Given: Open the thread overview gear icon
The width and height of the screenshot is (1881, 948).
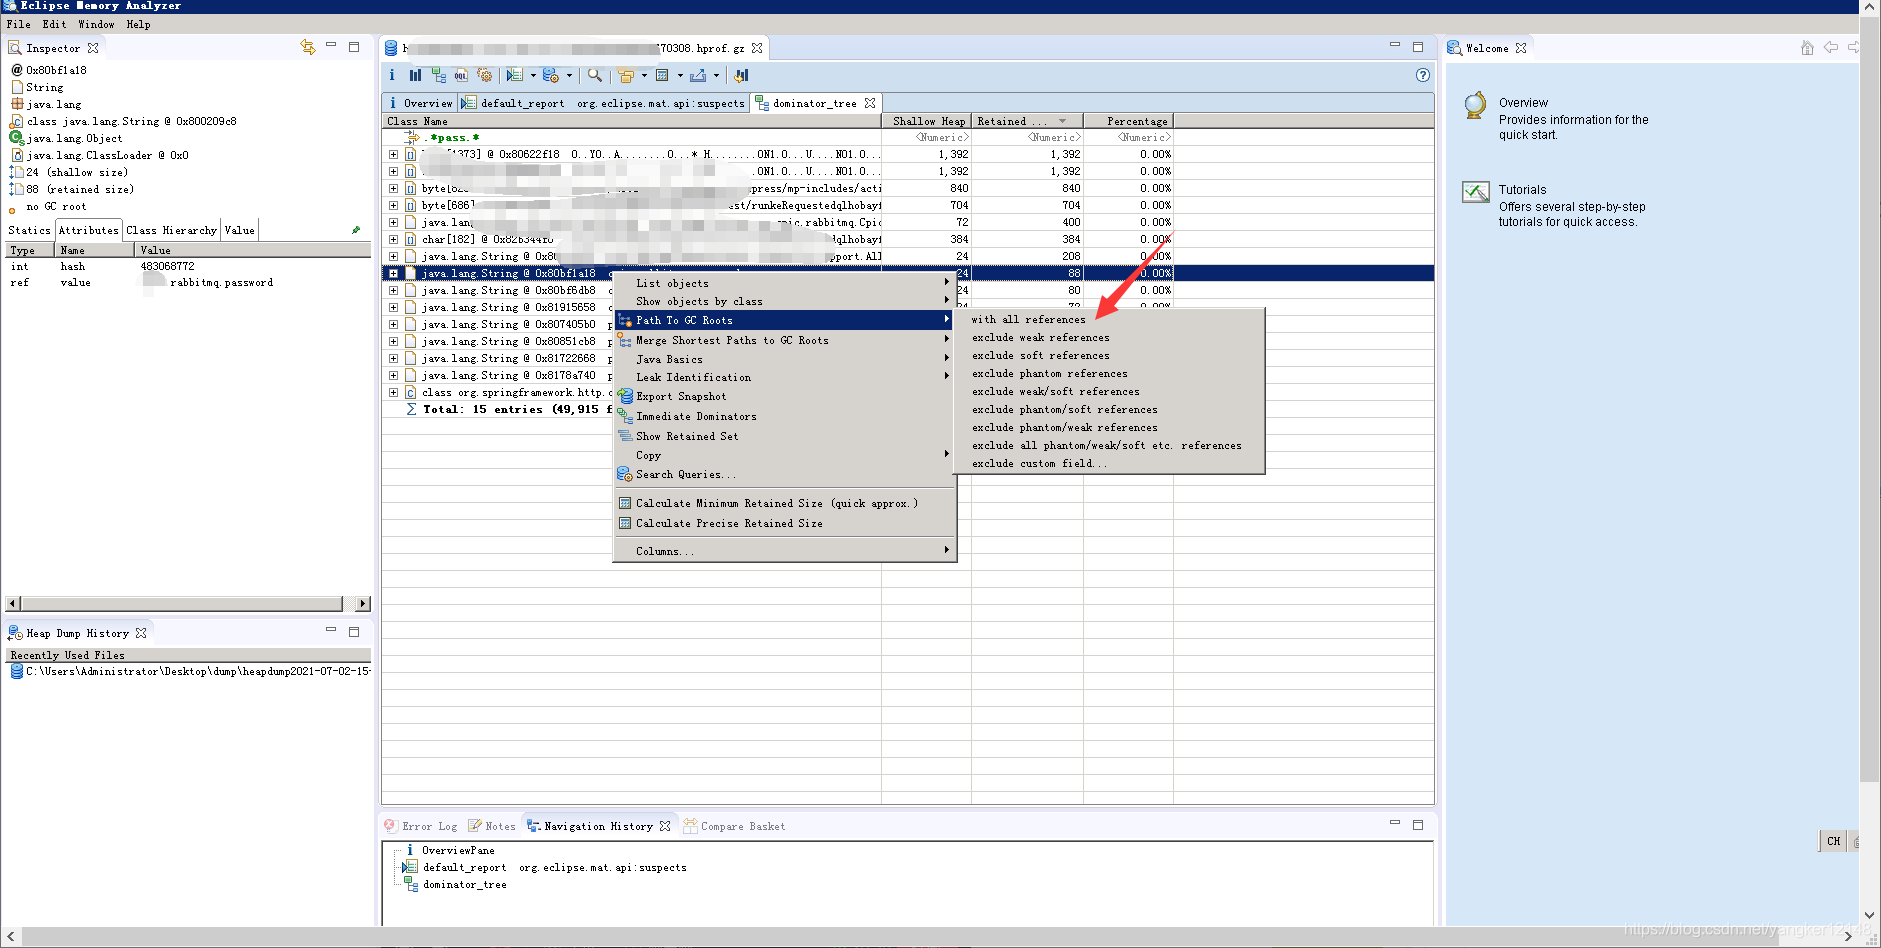Looking at the screenshot, I should coord(485,75).
